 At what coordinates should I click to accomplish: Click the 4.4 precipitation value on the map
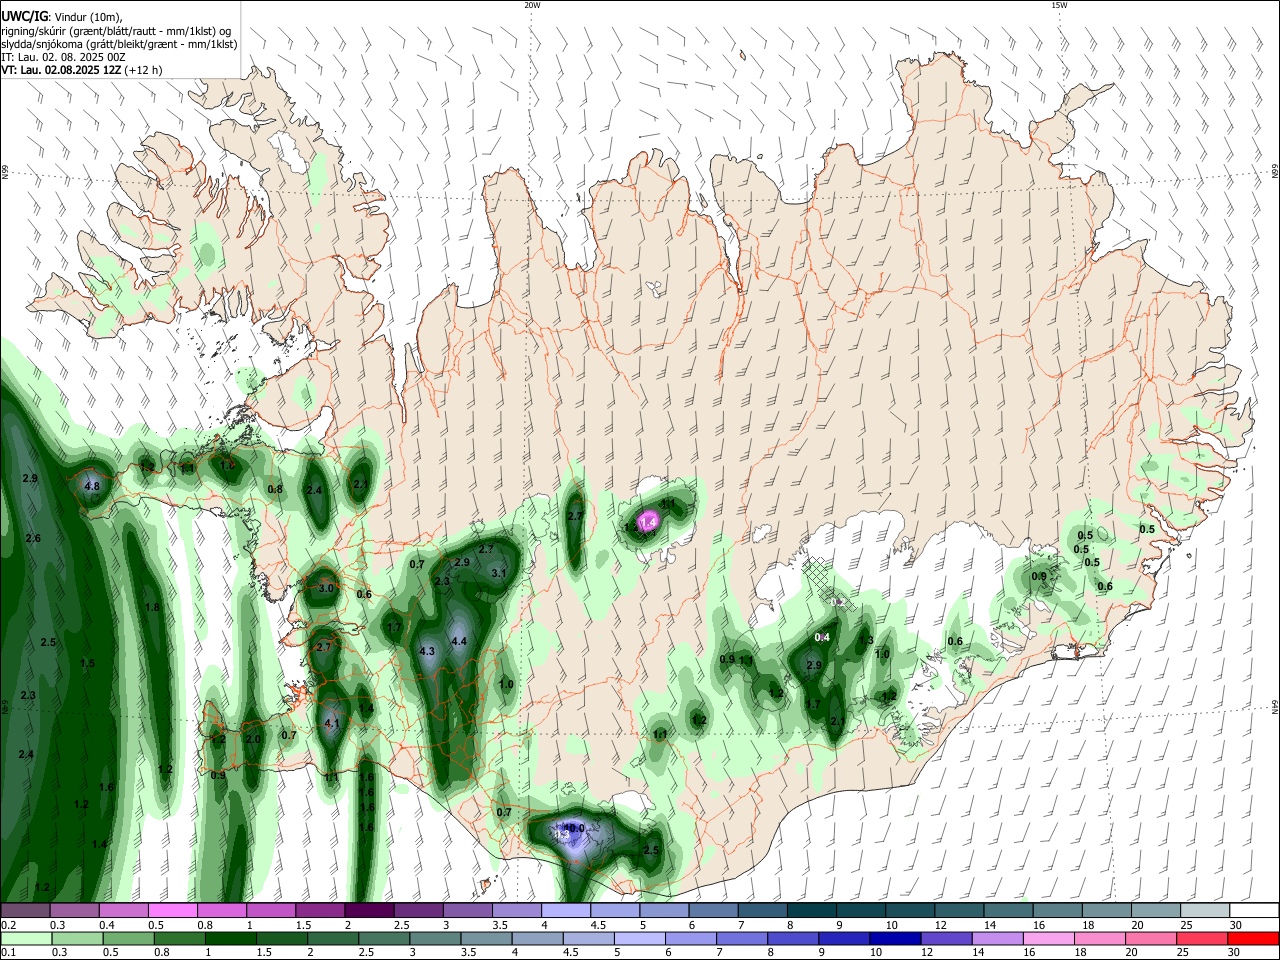(459, 641)
